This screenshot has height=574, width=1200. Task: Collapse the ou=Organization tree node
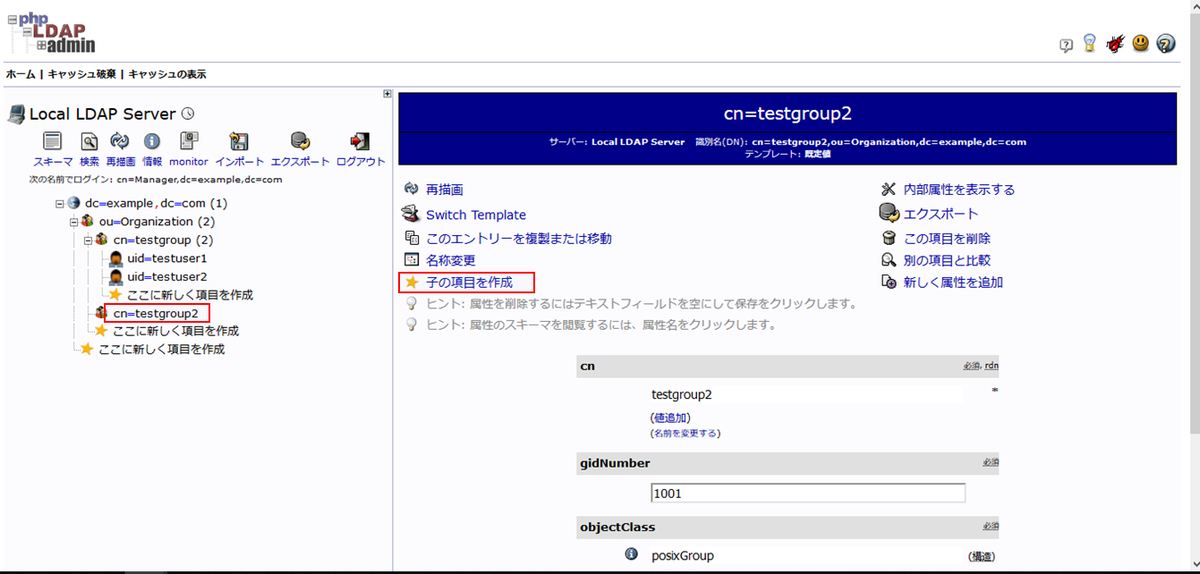(x=74, y=221)
